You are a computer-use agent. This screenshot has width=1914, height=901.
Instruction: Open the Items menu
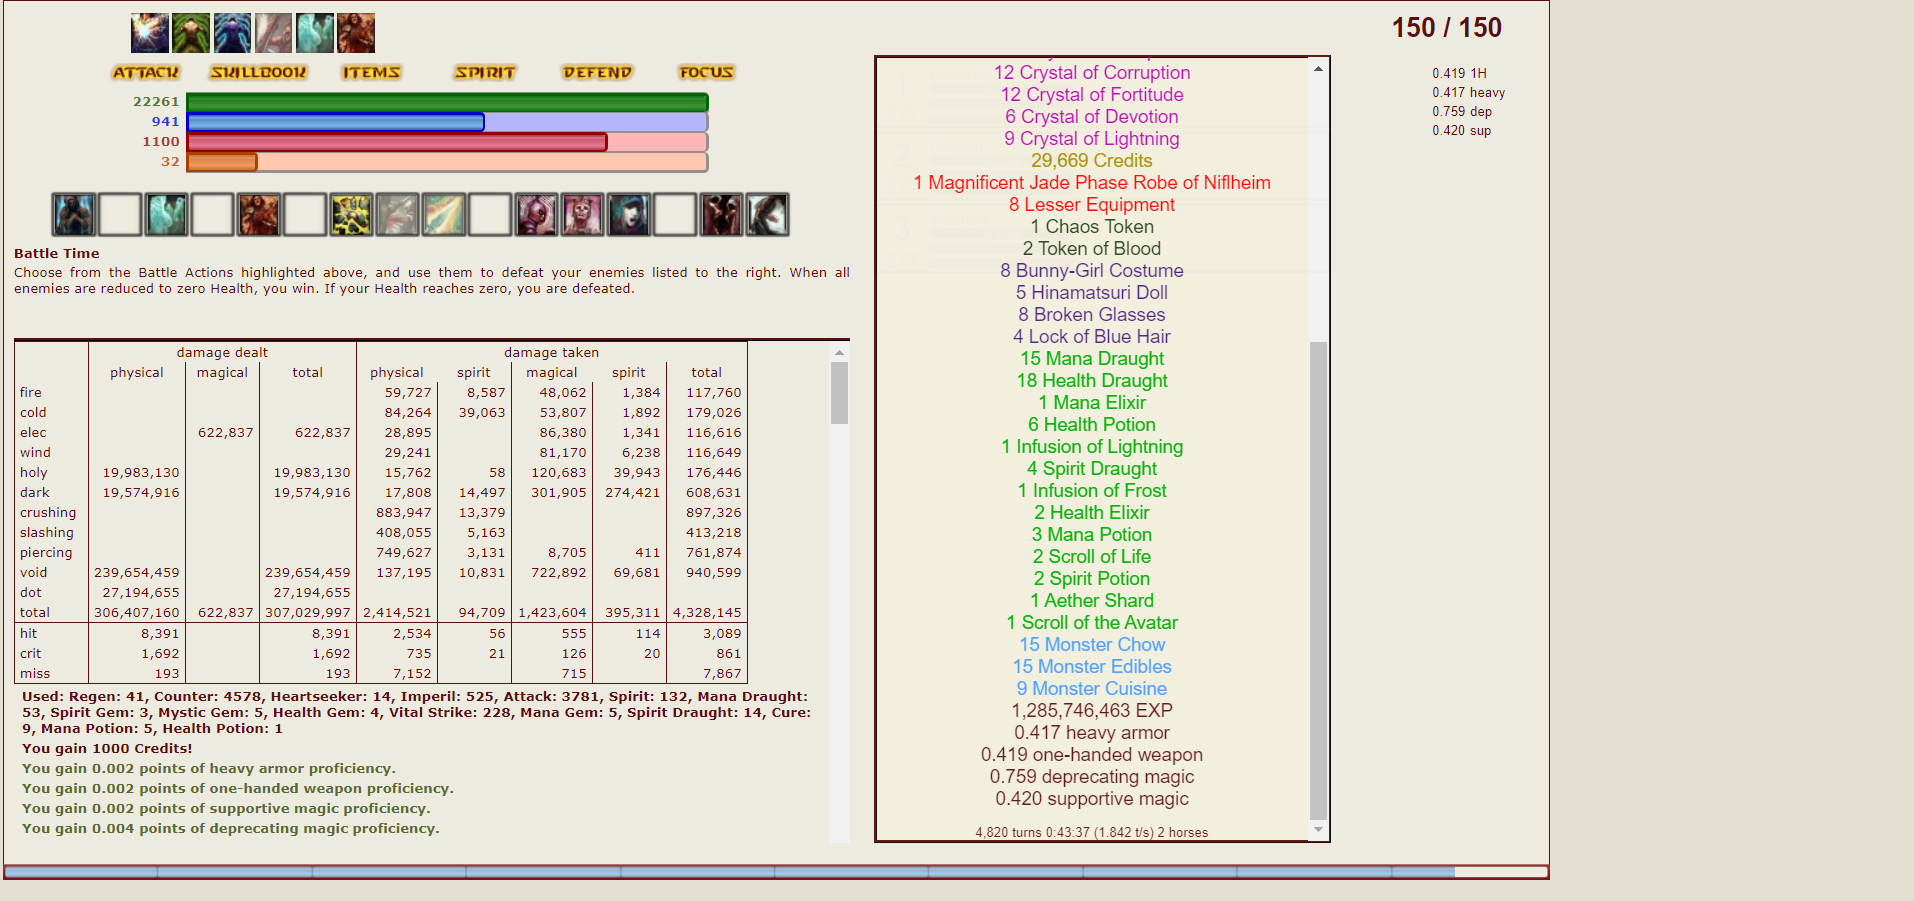[x=371, y=72]
